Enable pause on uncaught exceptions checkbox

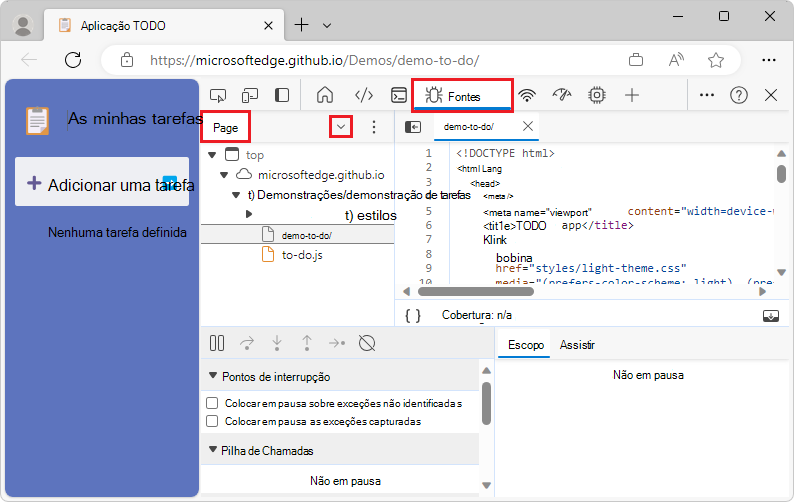tap(212, 404)
